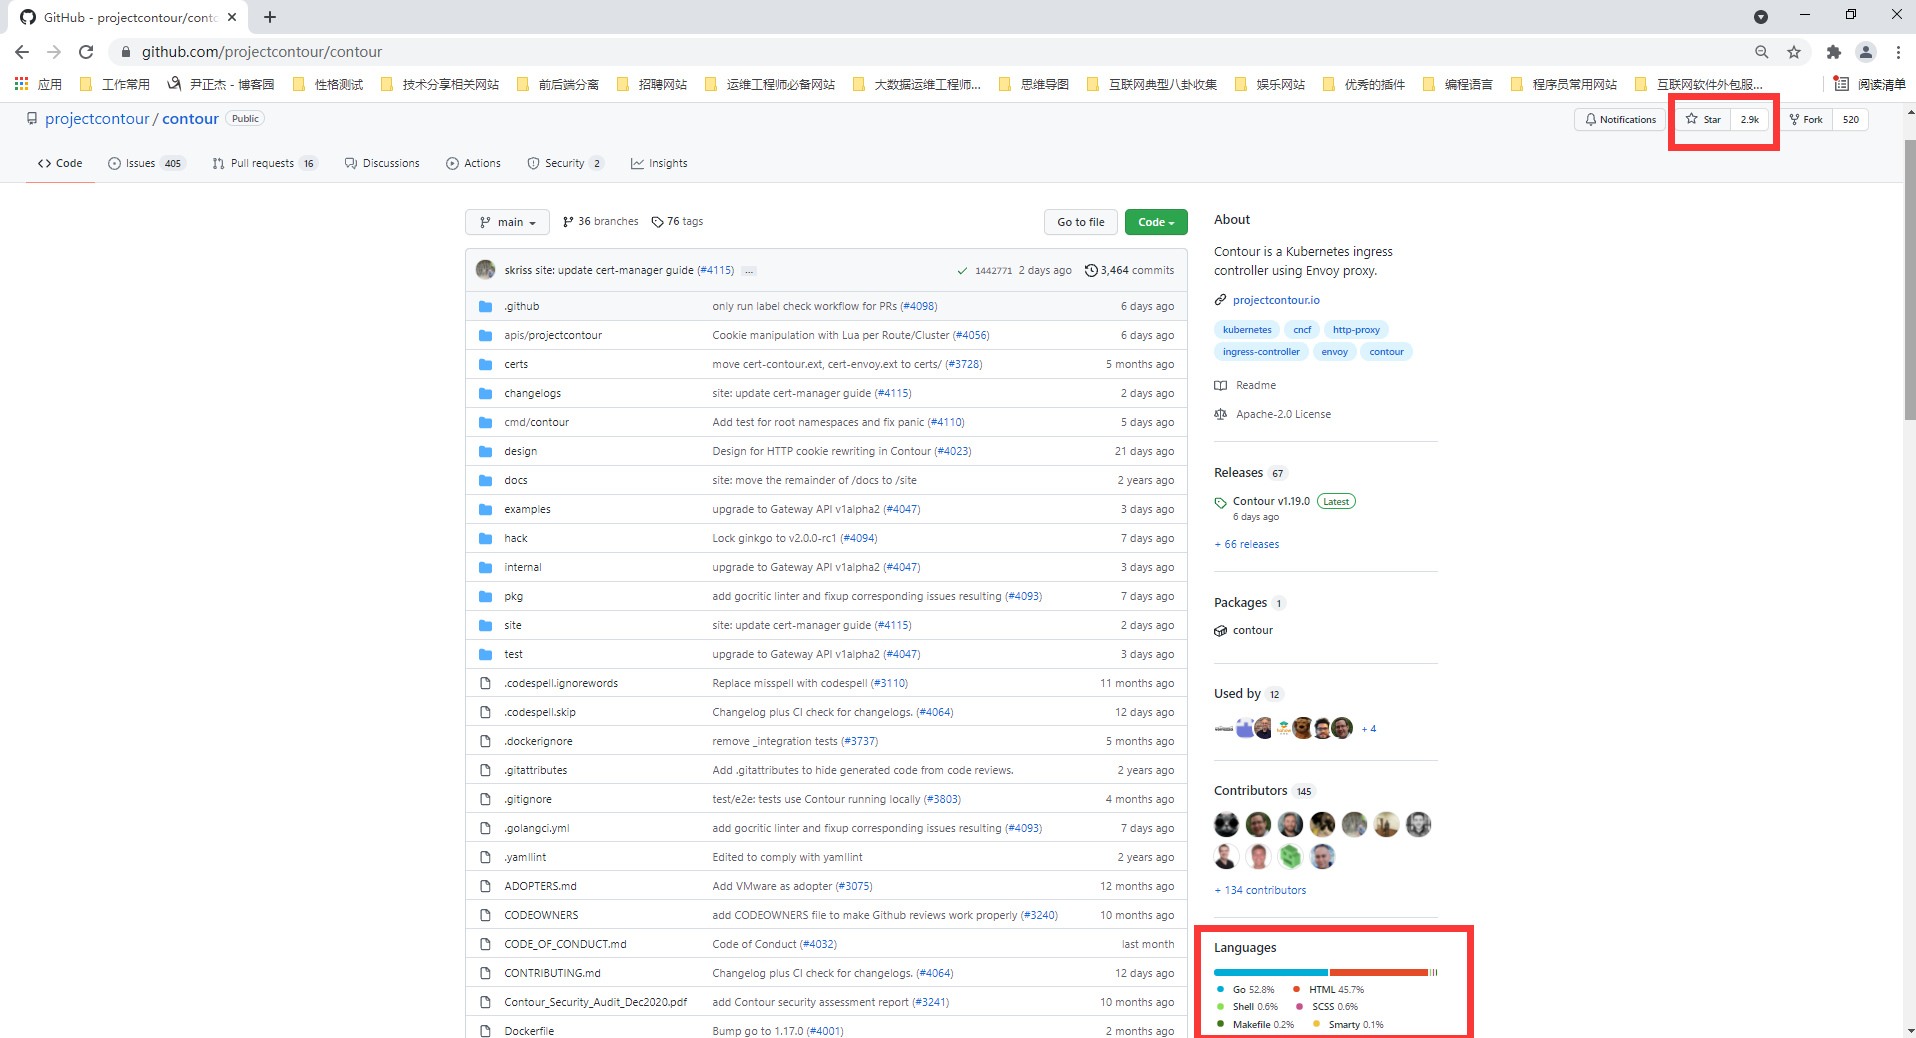
Task: Click the browser profile avatar icon
Action: [x=1865, y=52]
